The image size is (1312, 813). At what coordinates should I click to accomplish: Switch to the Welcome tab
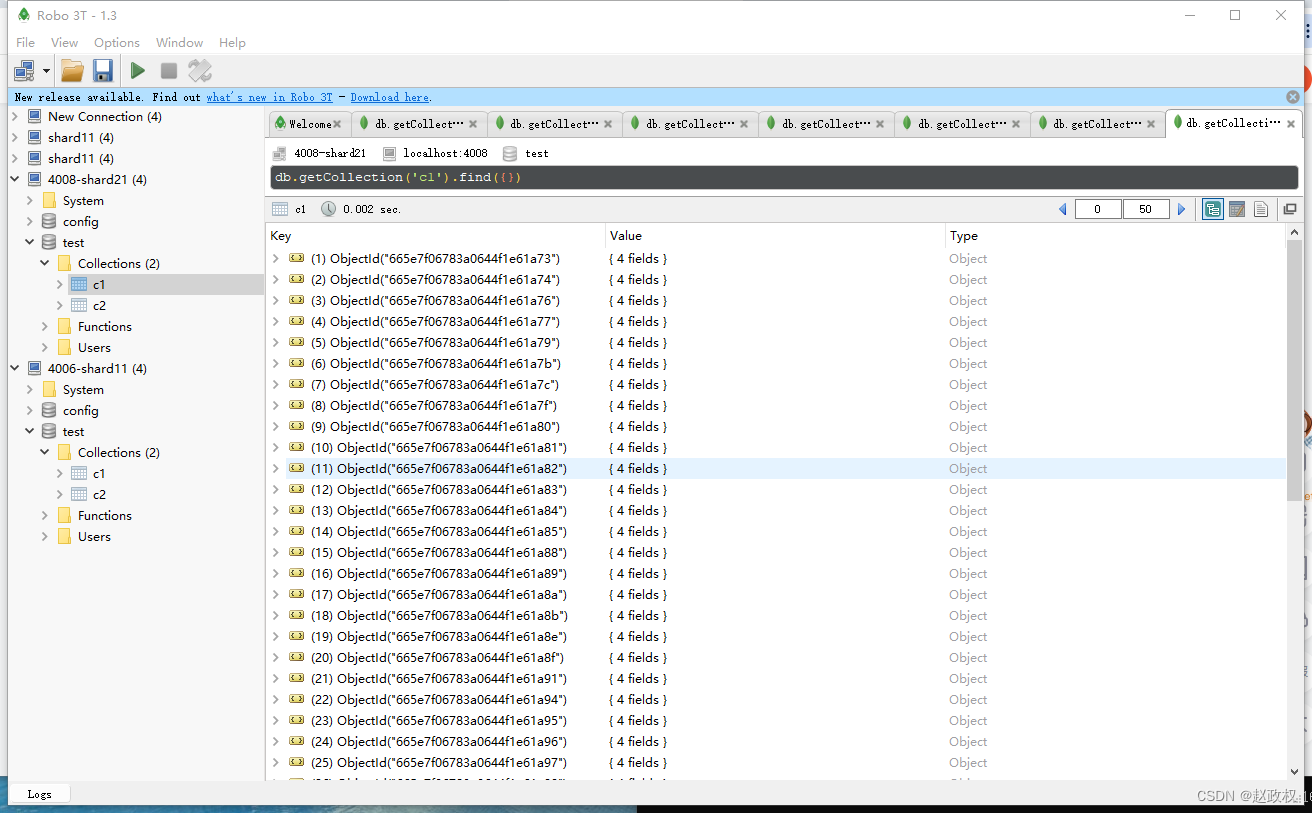(308, 123)
